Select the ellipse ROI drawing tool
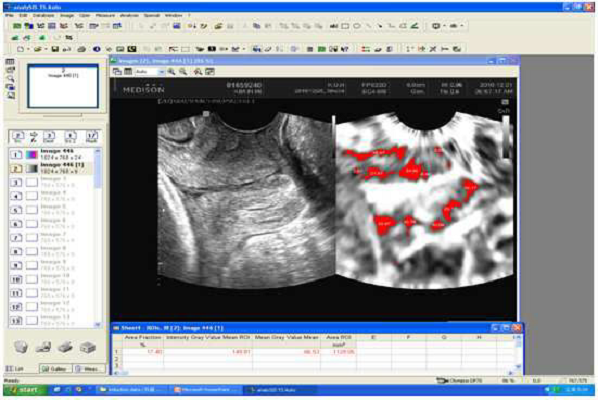Screen dimensions: 598x400 357,26
